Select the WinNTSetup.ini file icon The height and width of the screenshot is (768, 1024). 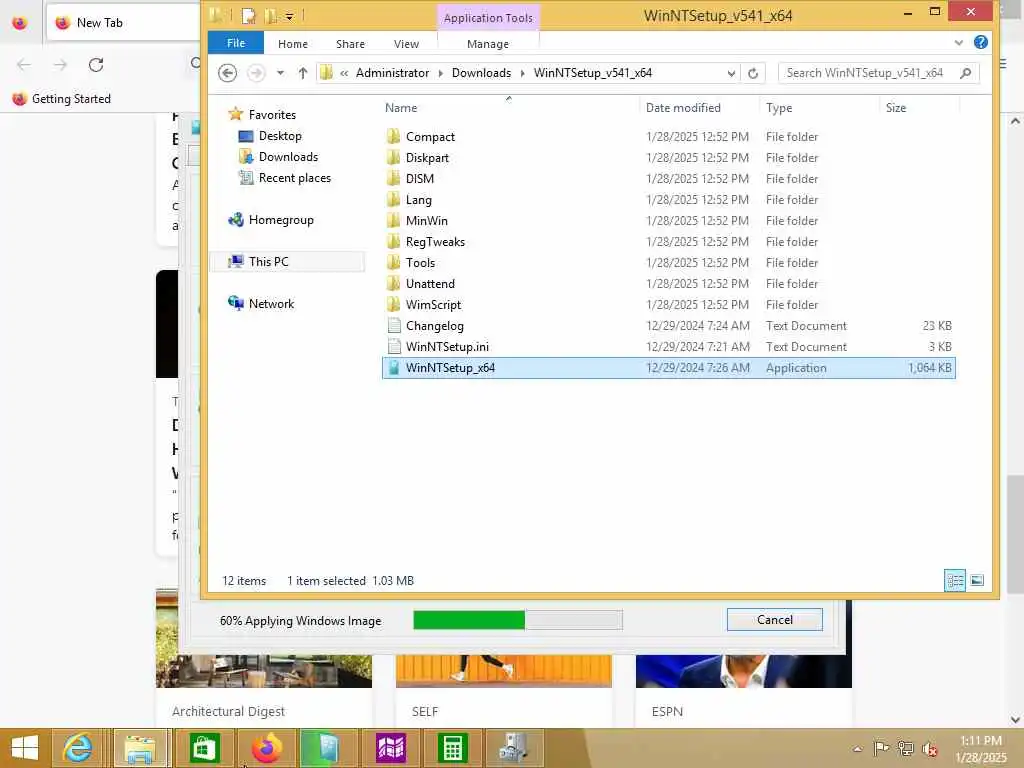[394, 346]
